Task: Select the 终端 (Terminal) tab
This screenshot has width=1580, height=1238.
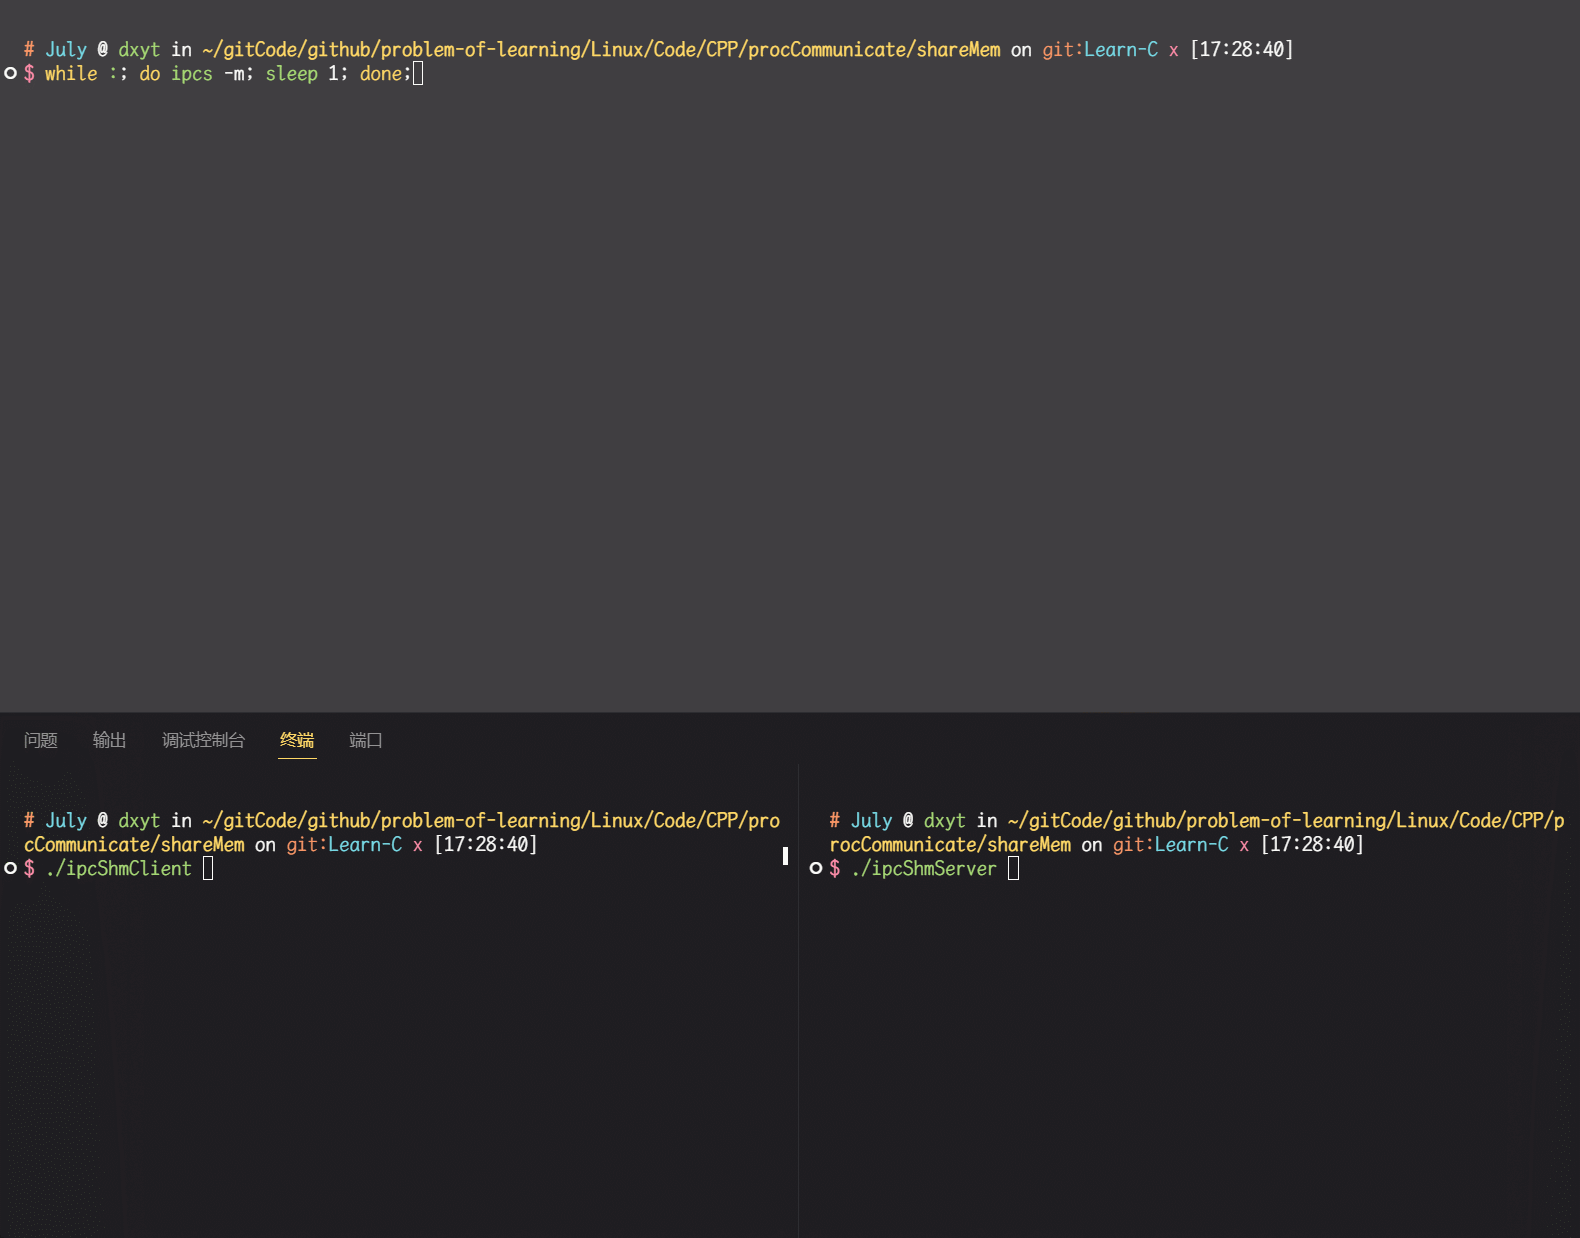Action: (x=297, y=740)
